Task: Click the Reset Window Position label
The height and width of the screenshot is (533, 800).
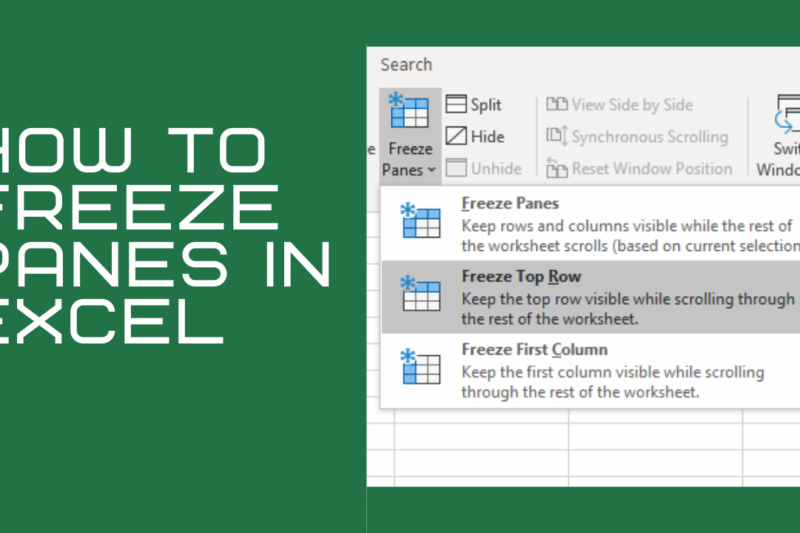Action: pos(652,168)
